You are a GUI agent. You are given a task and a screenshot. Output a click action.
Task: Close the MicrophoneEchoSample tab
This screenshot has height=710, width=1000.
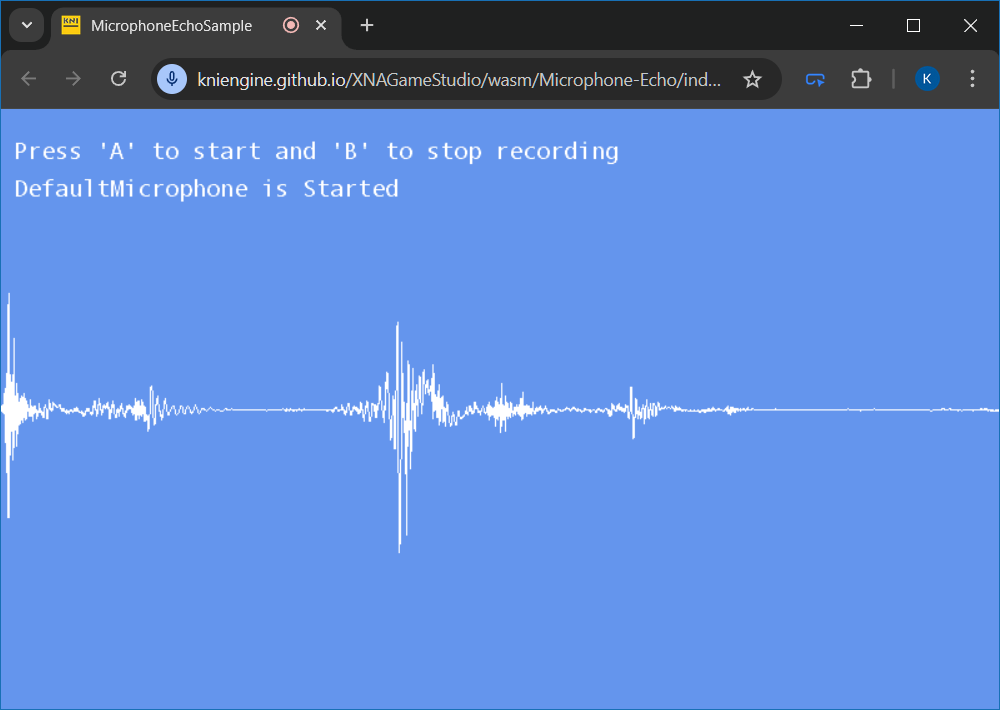tap(321, 26)
